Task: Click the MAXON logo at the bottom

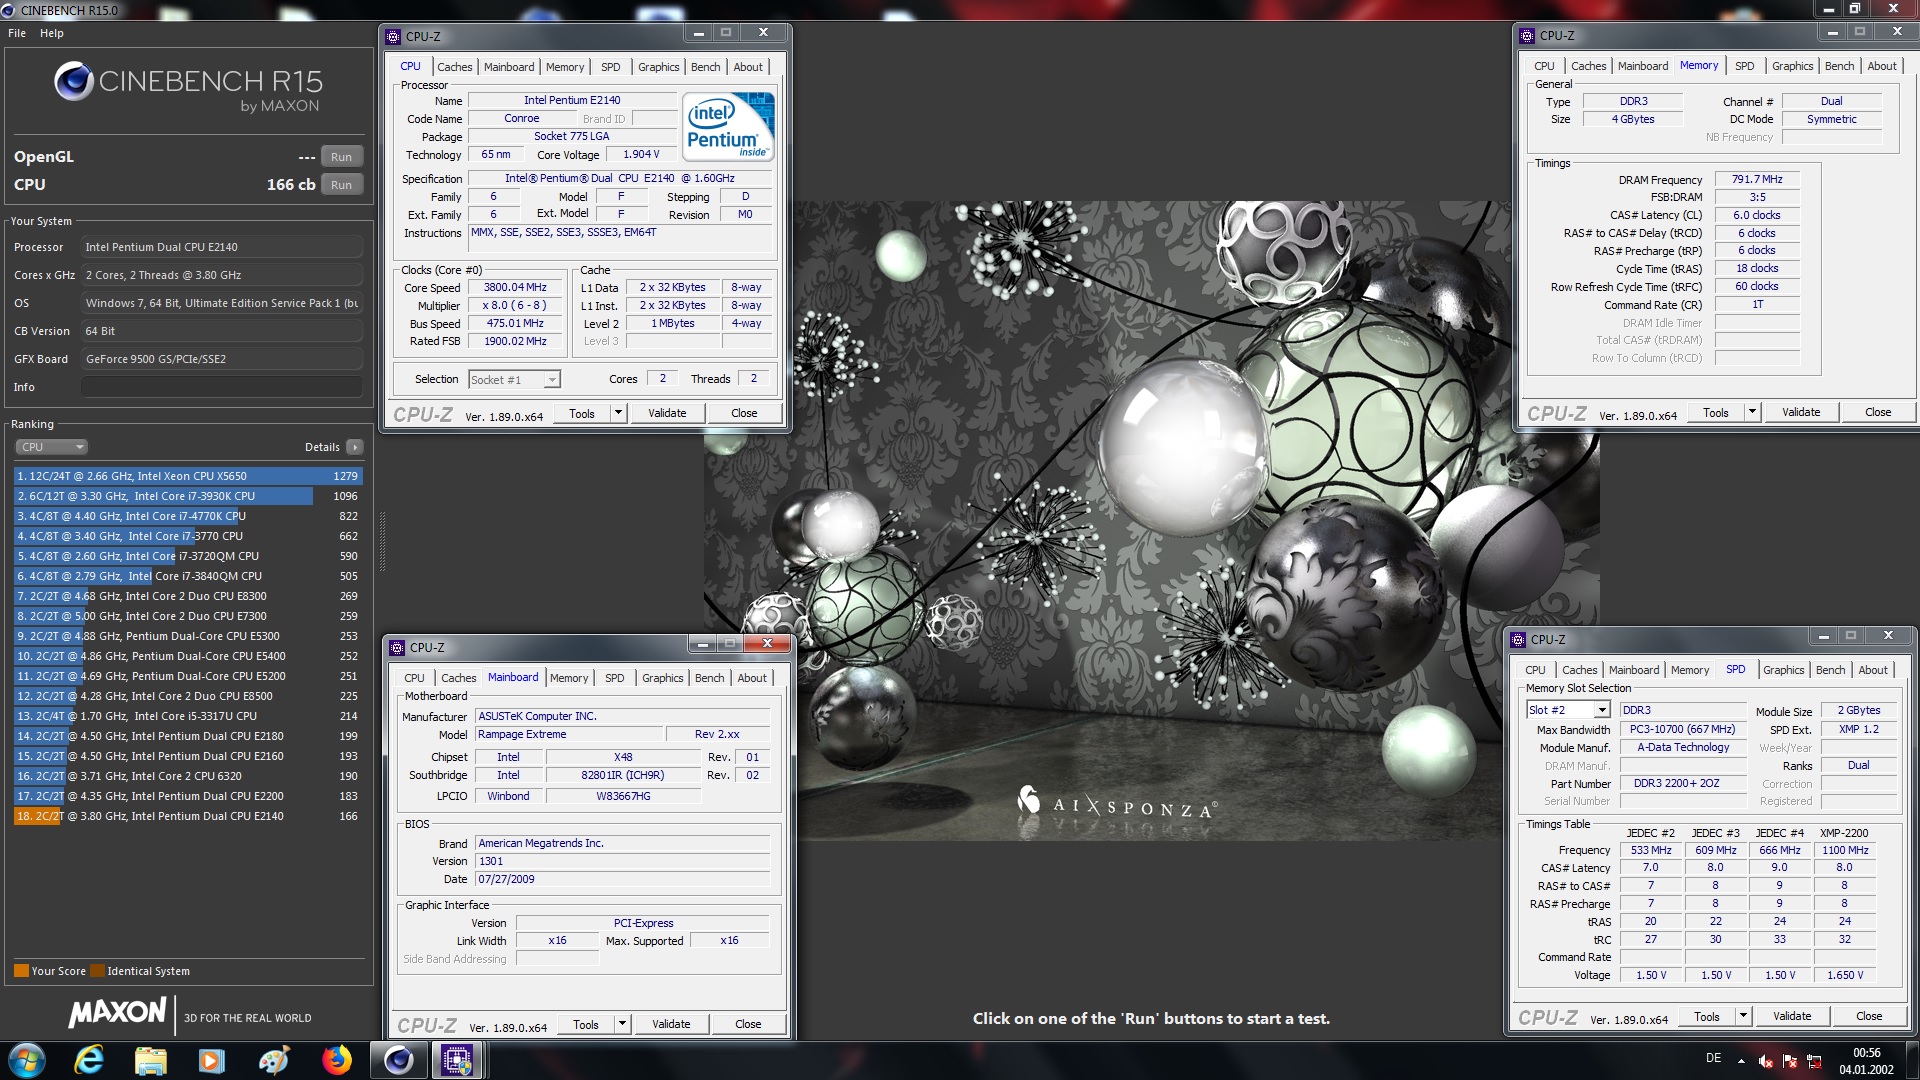Action: click(118, 1012)
